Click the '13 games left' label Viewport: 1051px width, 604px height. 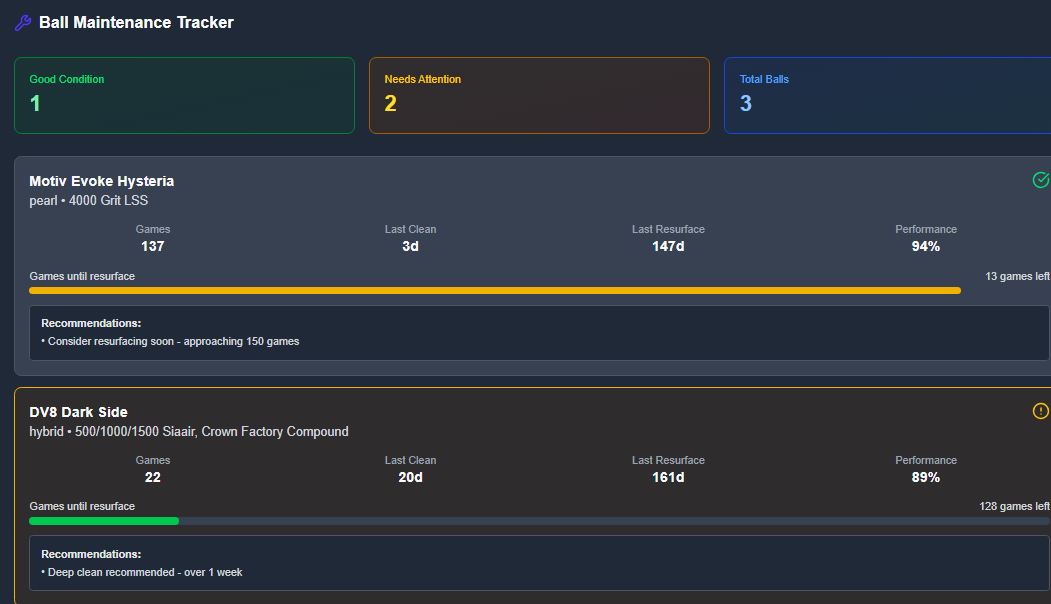point(1017,276)
